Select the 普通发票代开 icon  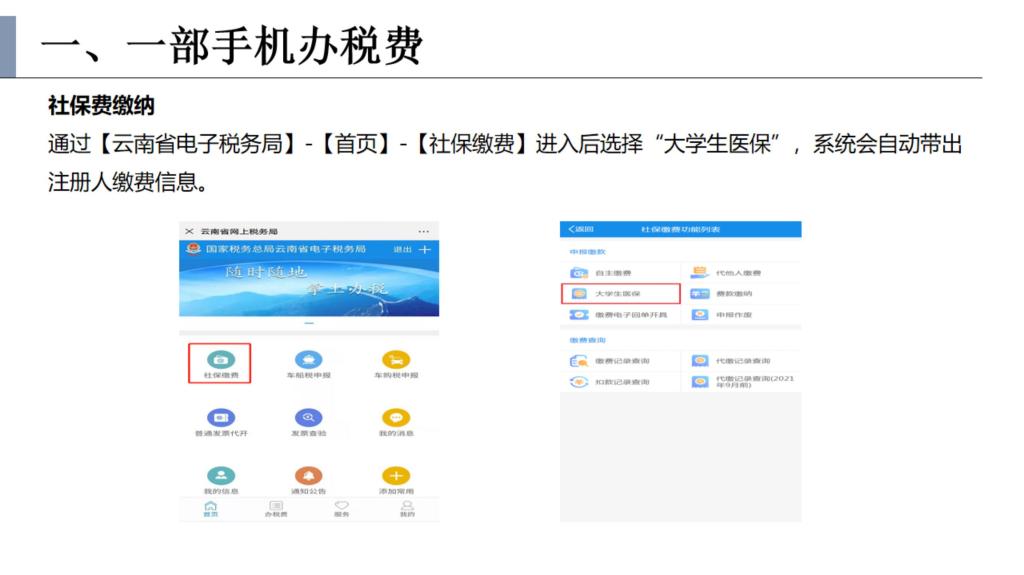220,417
